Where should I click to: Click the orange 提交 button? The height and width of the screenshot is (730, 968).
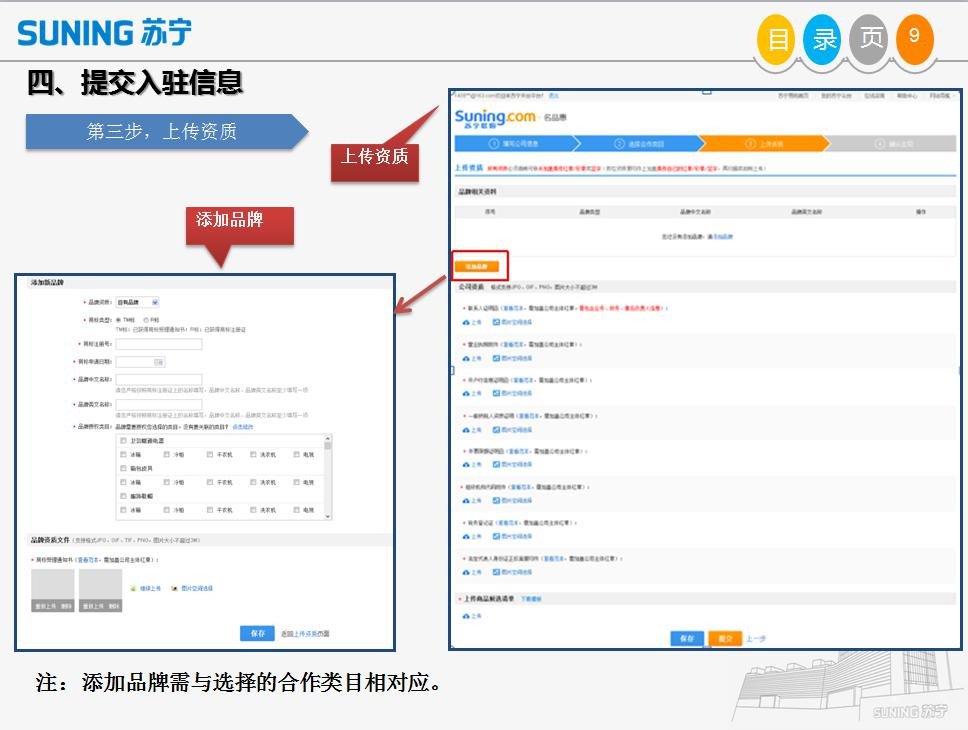(x=725, y=639)
